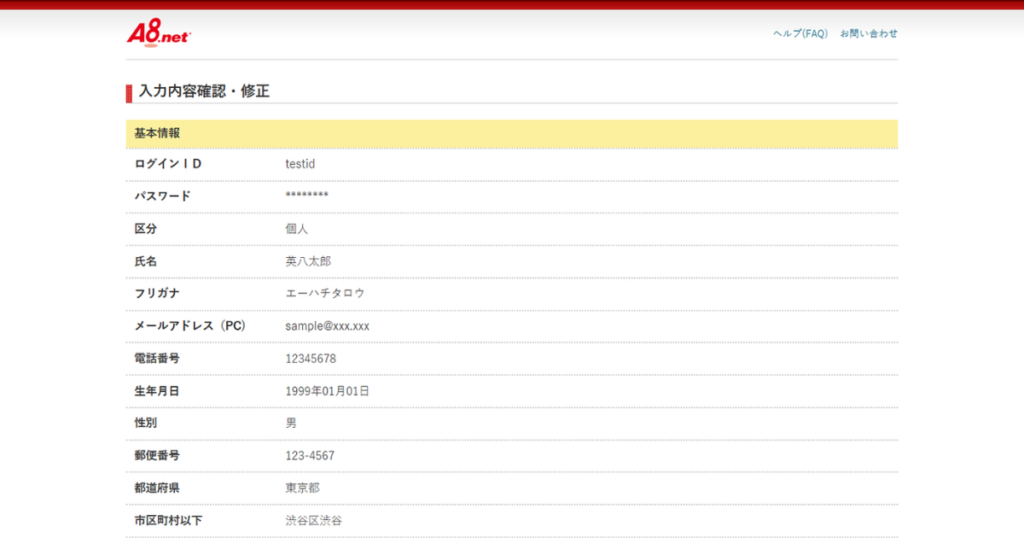
Task: Select the 市区町村以下 field label
Action: [169, 521]
